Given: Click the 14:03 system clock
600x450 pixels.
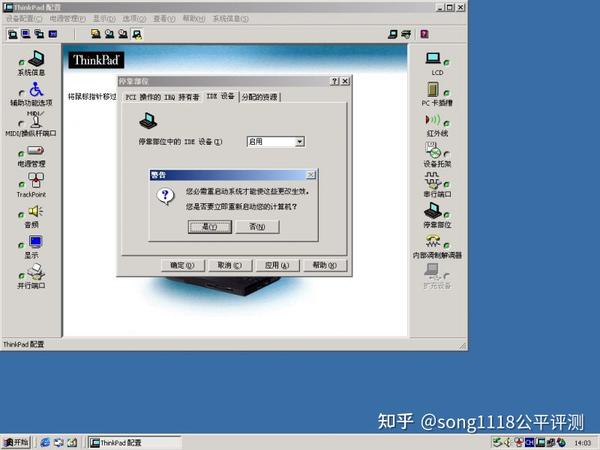Looking at the screenshot, I should 582,443.
